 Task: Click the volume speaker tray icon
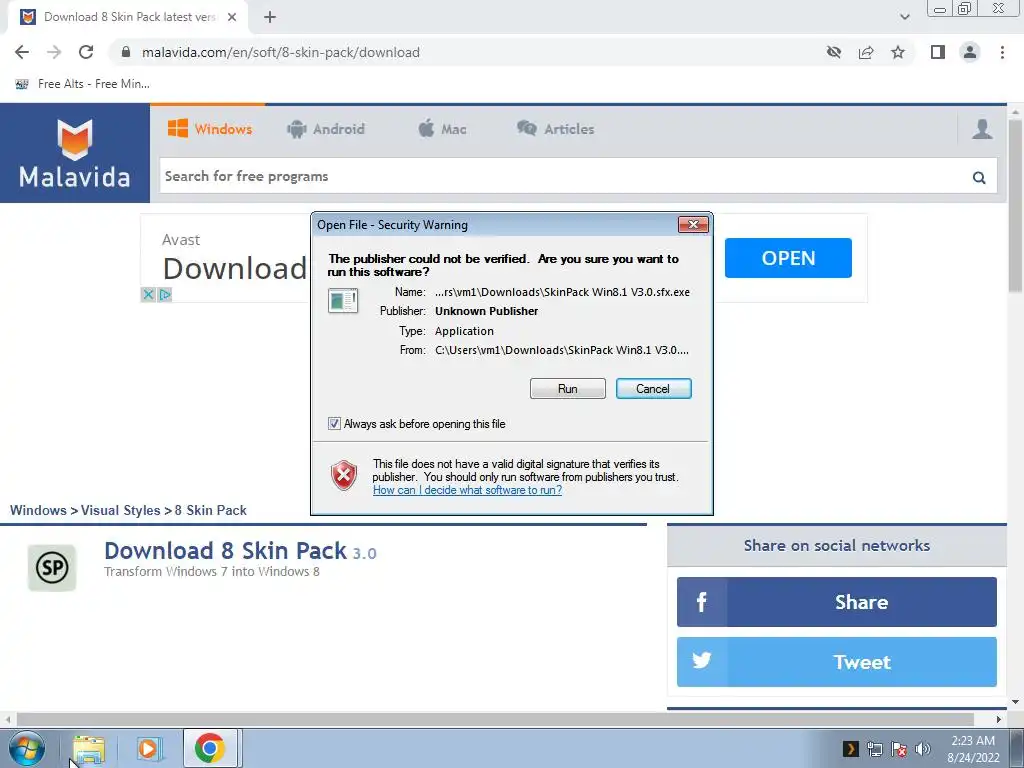point(923,748)
